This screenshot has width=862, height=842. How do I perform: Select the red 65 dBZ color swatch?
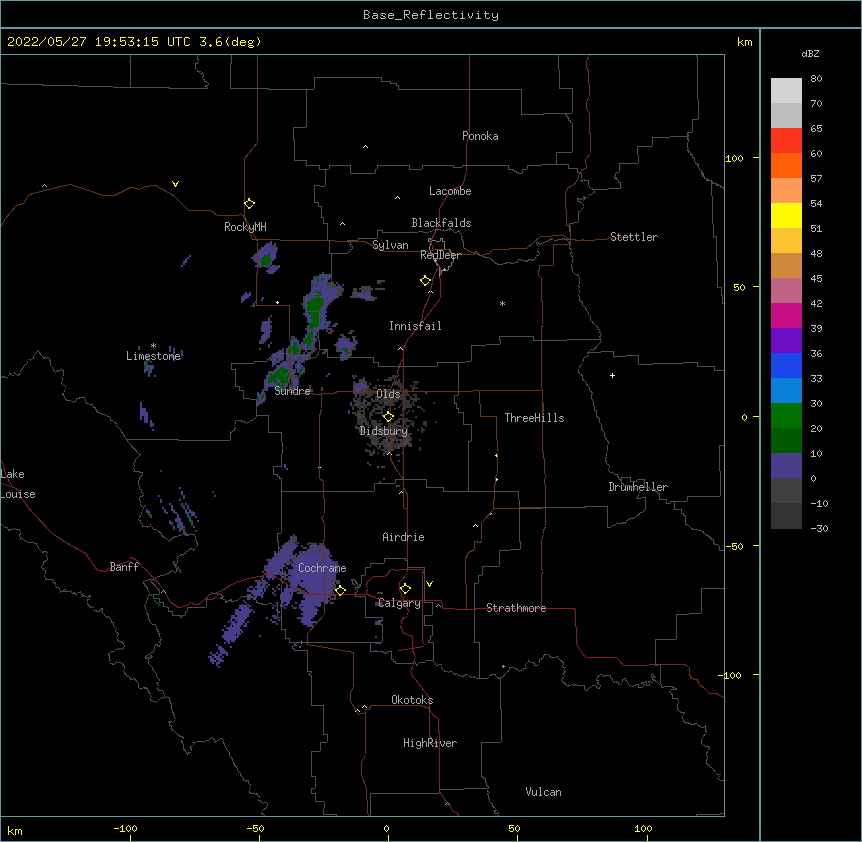(x=786, y=141)
